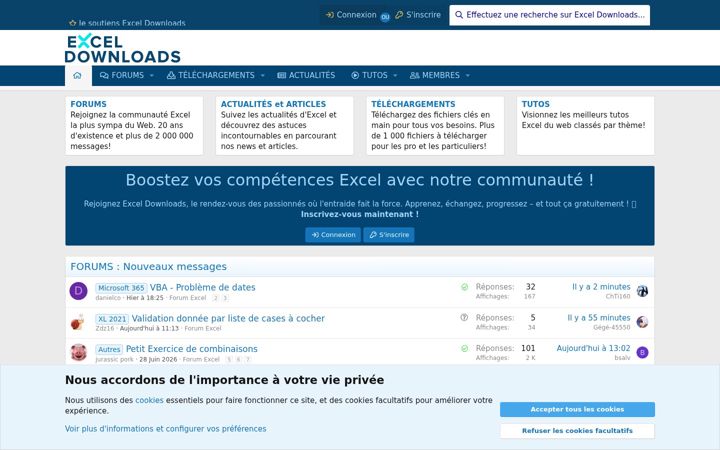The height and width of the screenshot is (450, 720).
Task: Click Zdz16 user avatar
Action: 79,322
